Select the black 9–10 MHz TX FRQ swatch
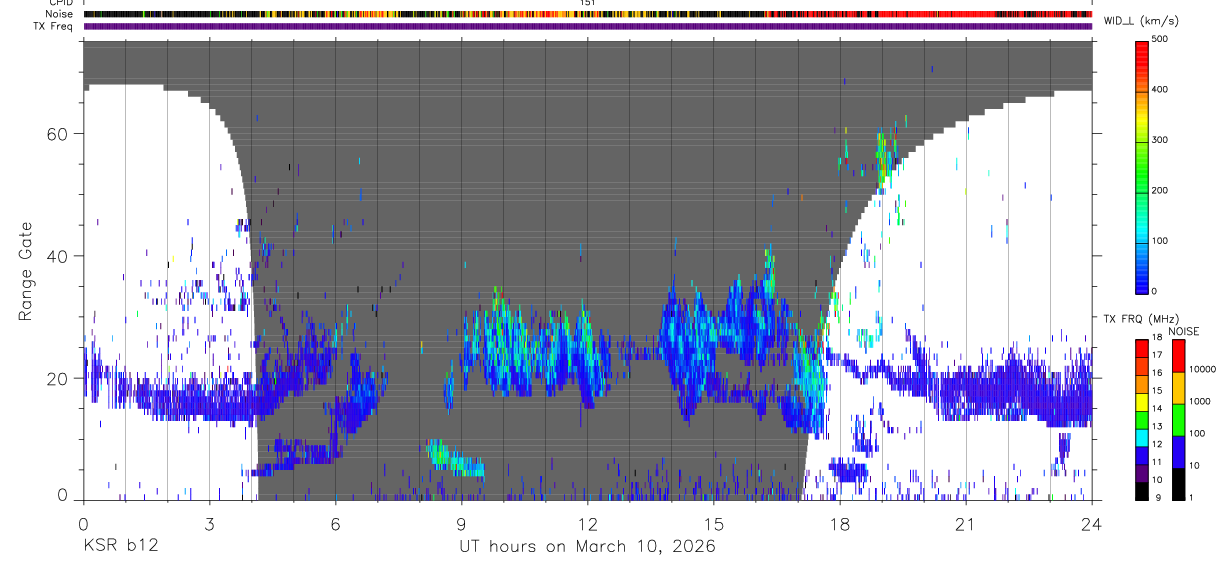1228x567 pixels. (1141, 491)
